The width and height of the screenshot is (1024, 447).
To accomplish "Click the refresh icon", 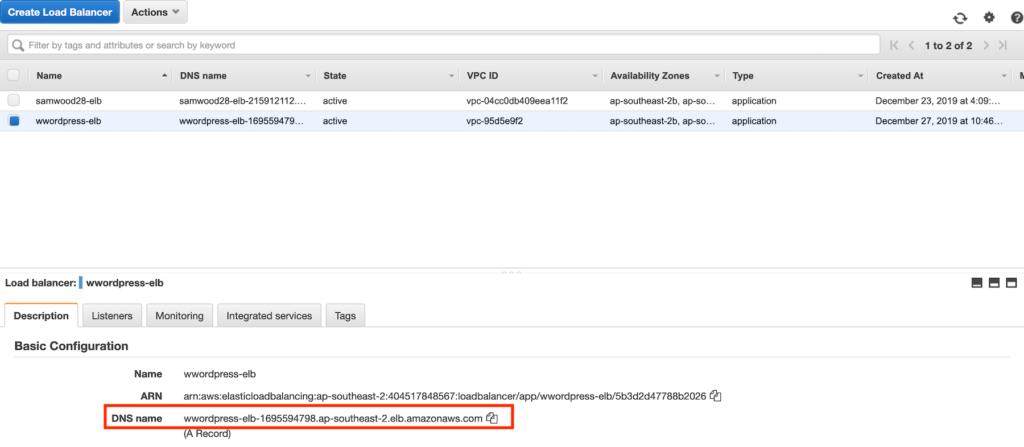I will point(959,18).
